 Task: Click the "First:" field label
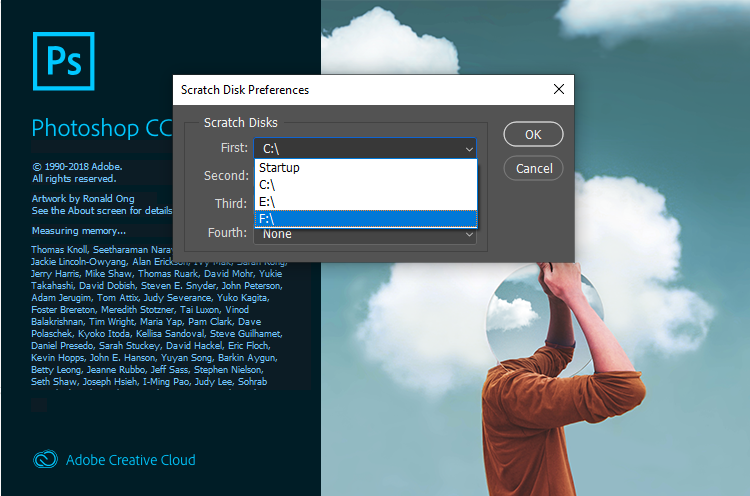[x=234, y=148]
